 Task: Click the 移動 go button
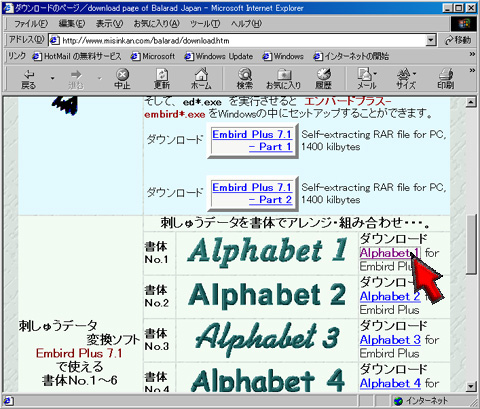tap(458, 40)
